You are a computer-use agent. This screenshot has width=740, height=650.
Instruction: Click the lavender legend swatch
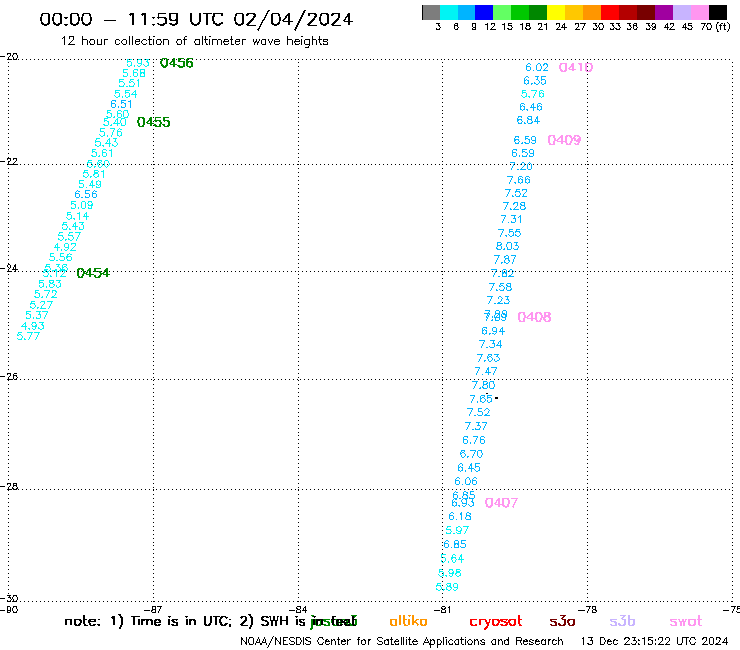[681, 12]
